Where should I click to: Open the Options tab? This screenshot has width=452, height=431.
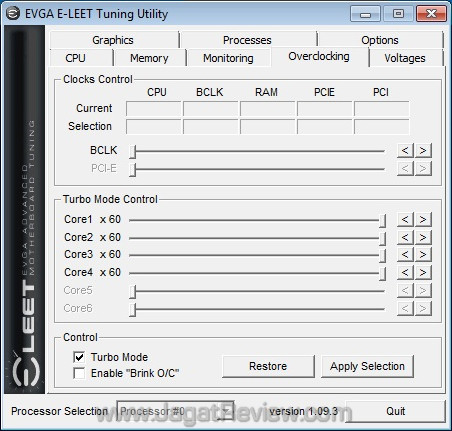pos(380,40)
